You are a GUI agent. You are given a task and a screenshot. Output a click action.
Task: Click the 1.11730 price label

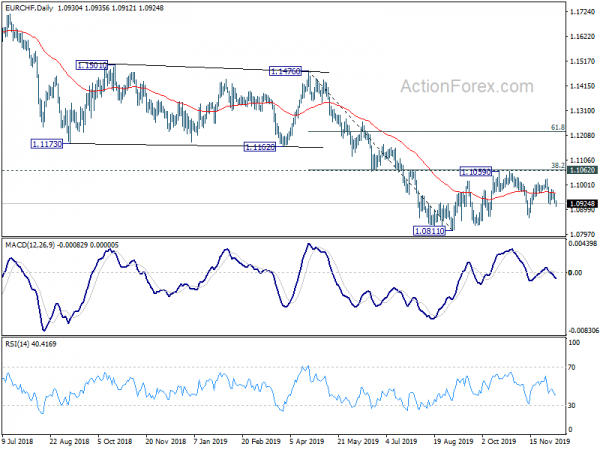(x=46, y=144)
